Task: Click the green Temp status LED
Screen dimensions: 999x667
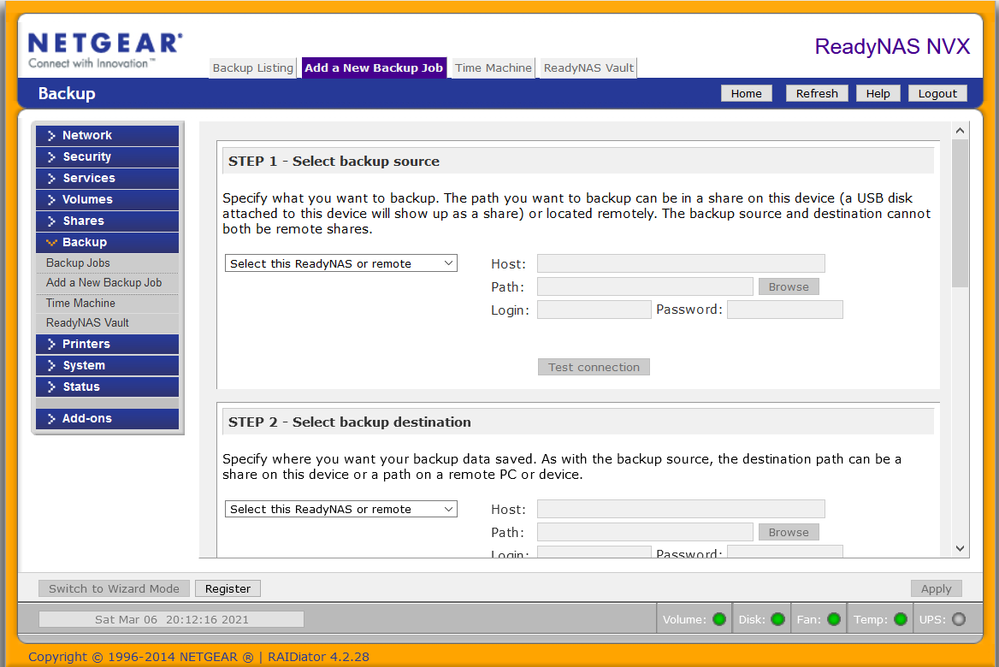Action: (900, 619)
